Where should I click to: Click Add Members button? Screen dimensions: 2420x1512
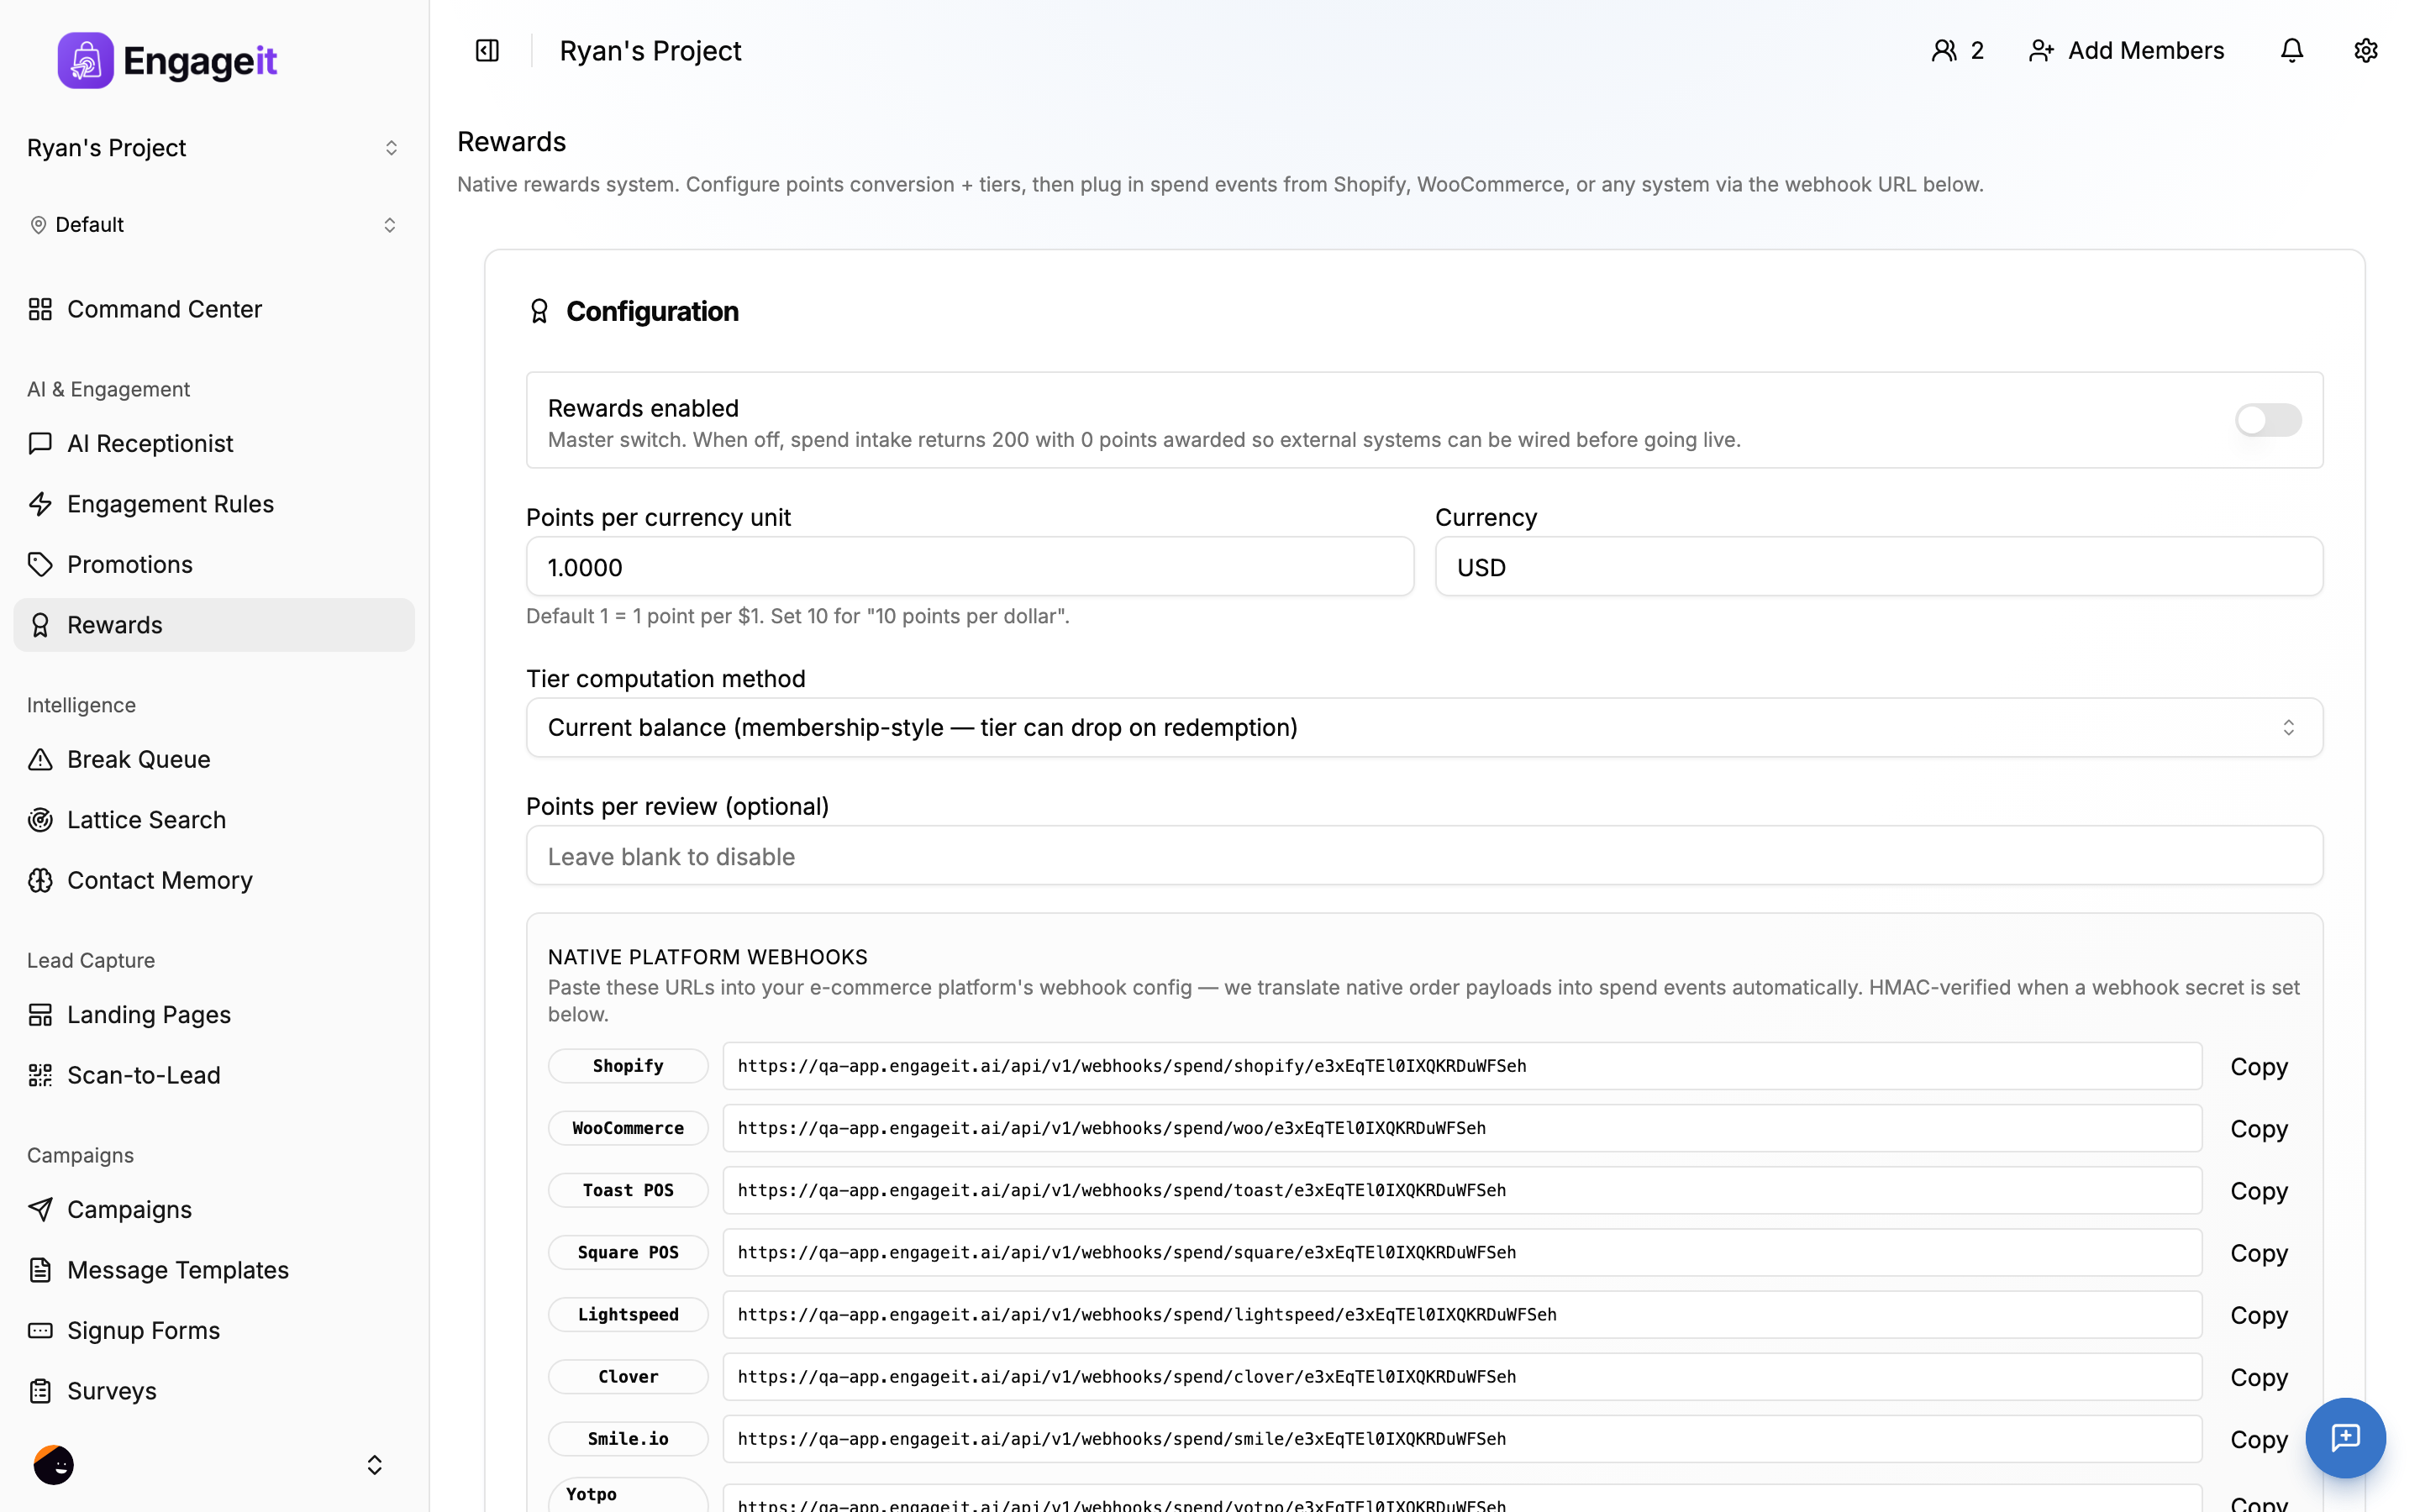point(2126,50)
